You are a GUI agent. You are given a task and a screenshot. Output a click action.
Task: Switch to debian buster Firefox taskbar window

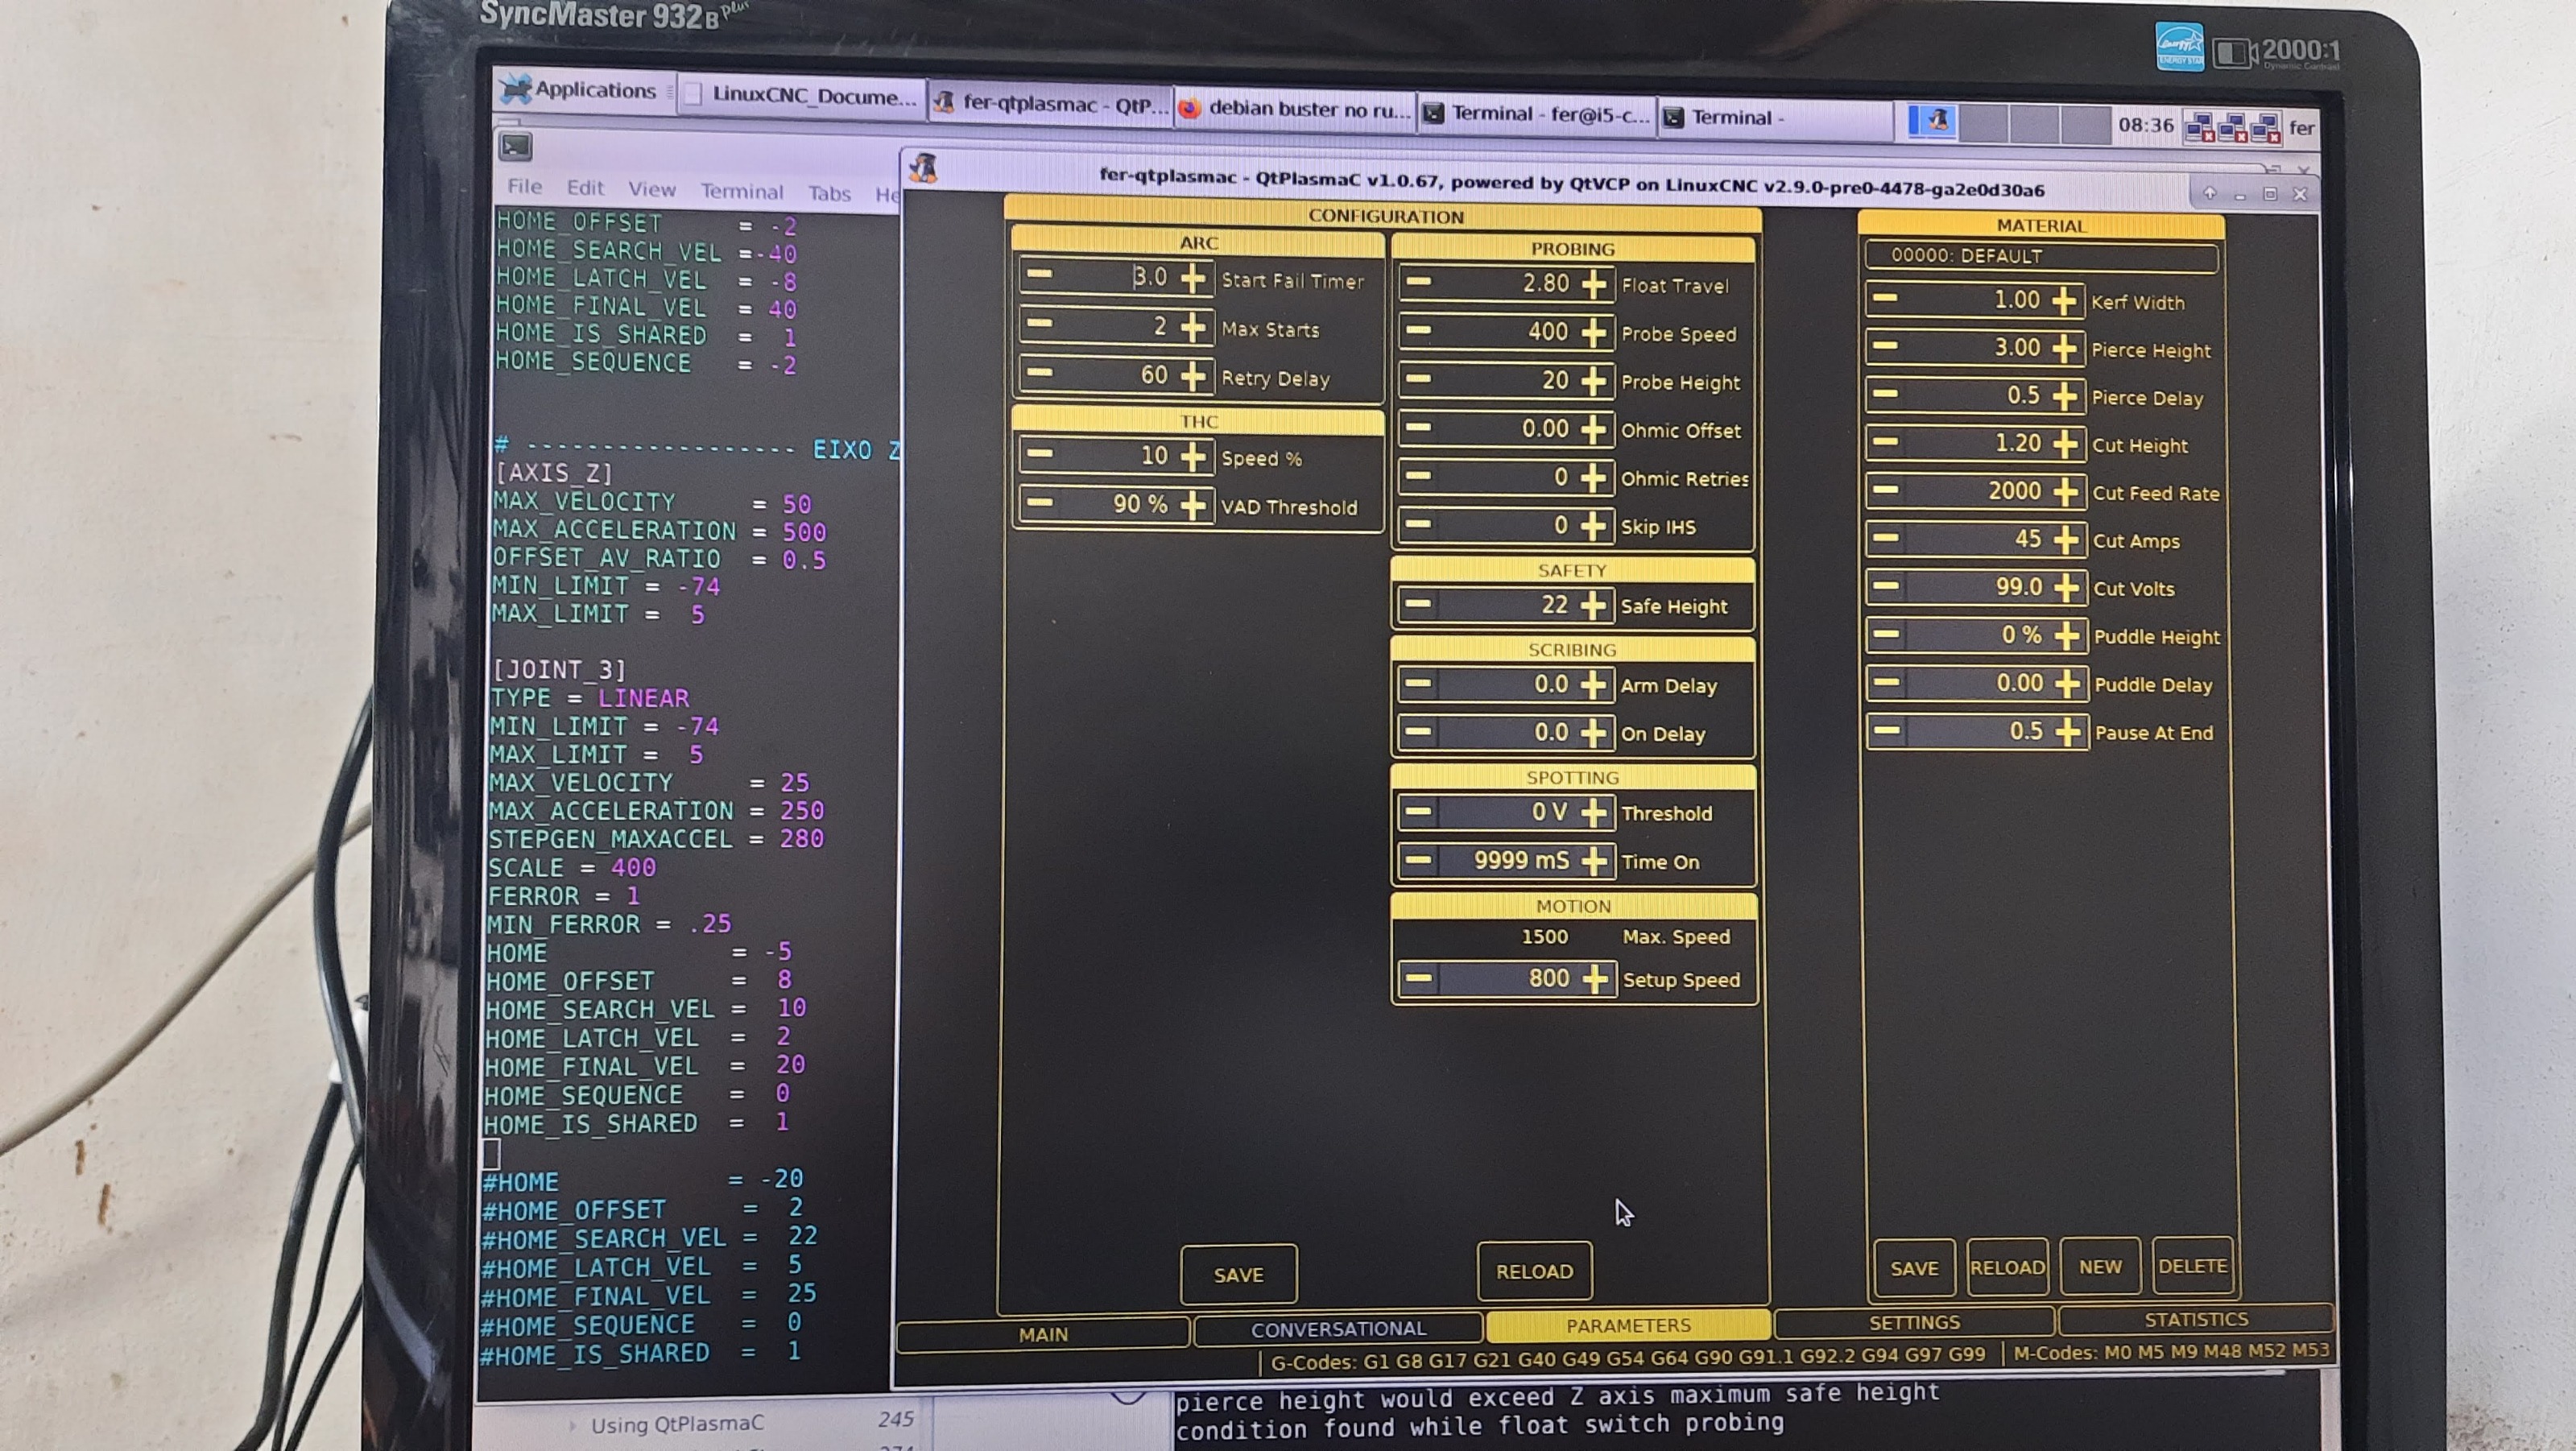1296,108
